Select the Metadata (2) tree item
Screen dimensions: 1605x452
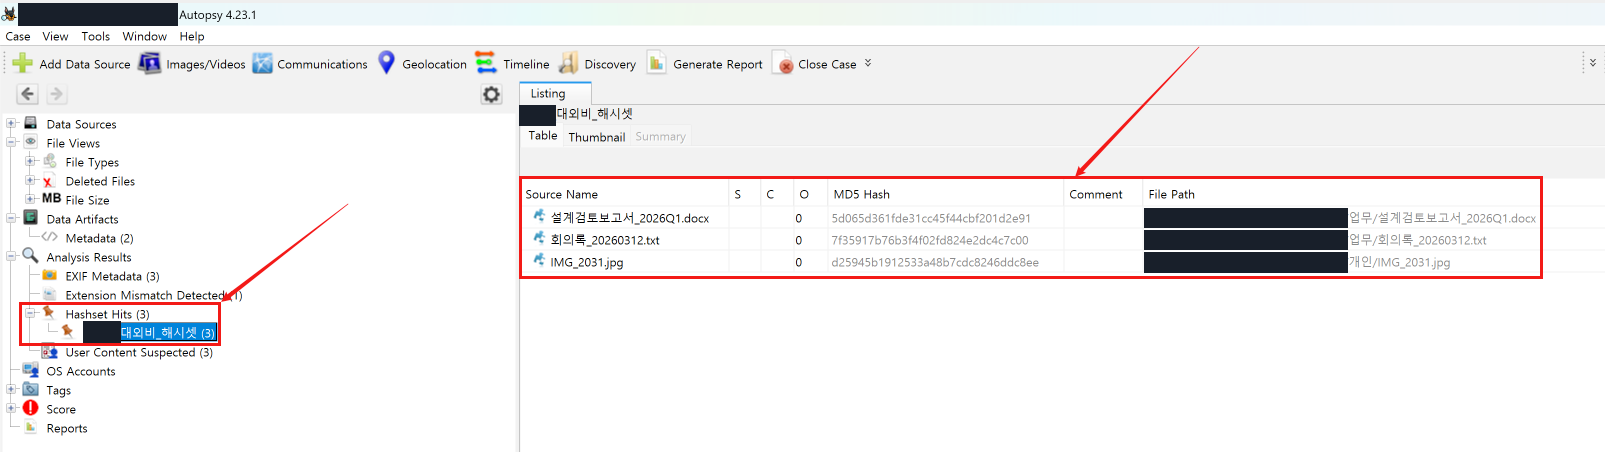click(99, 238)
